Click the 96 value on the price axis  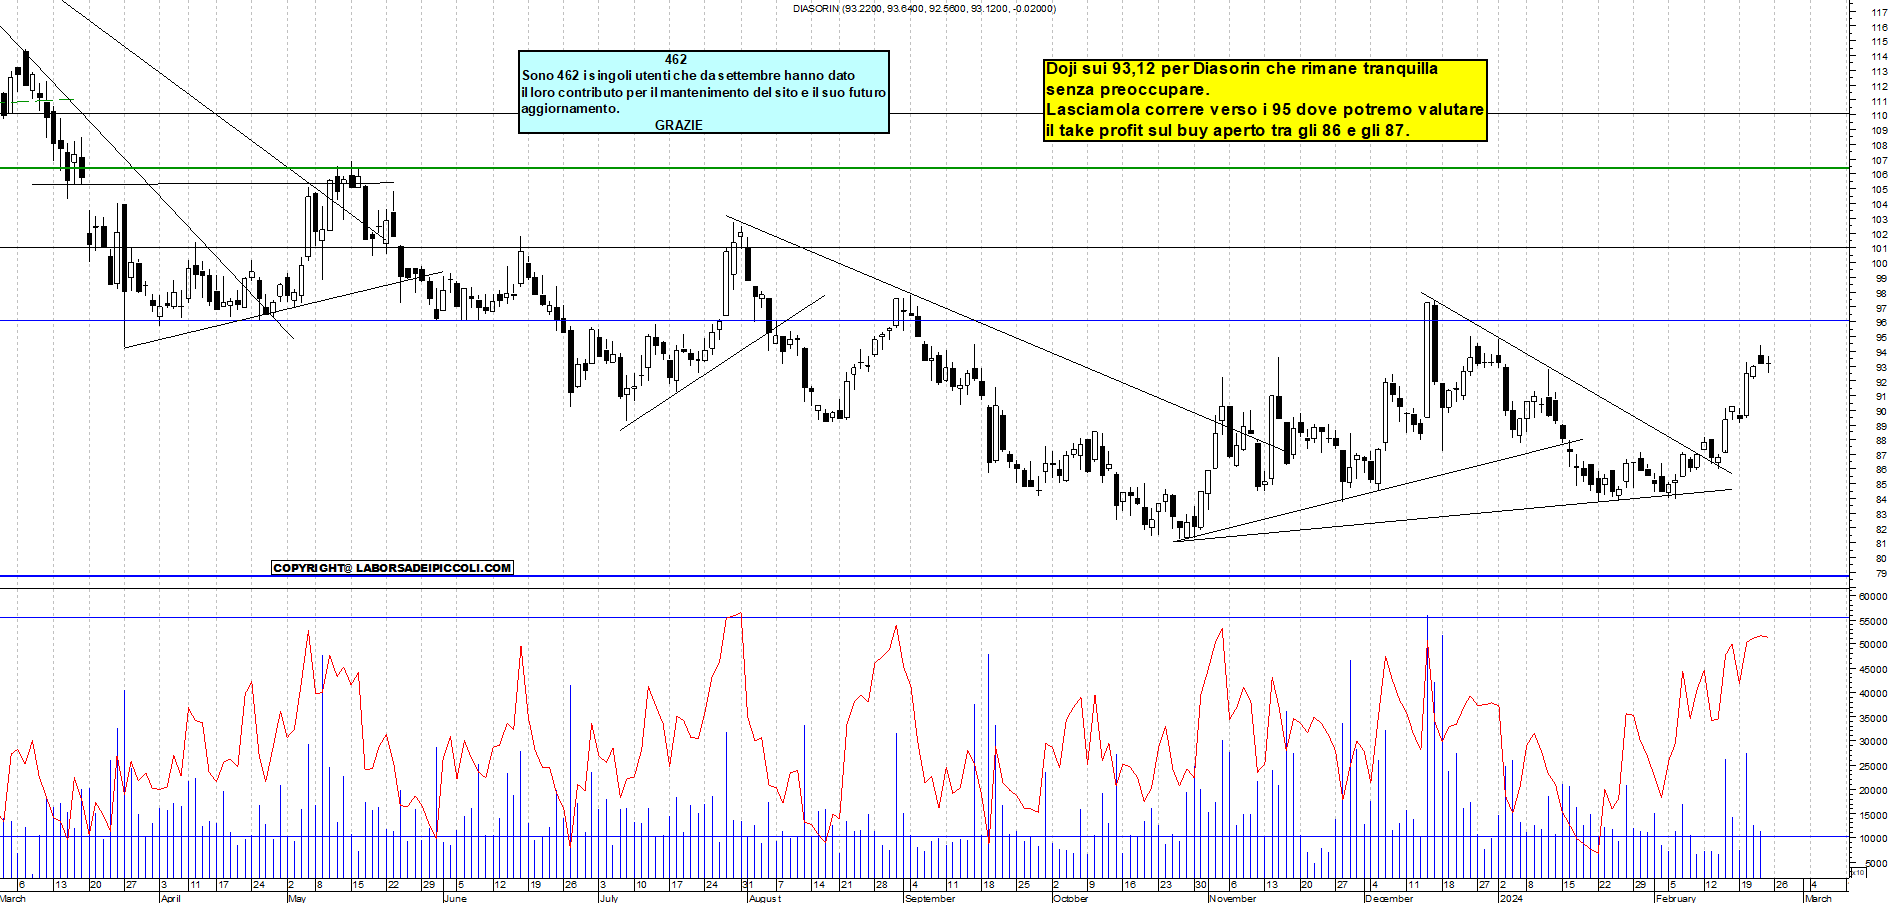point(1882,323)
